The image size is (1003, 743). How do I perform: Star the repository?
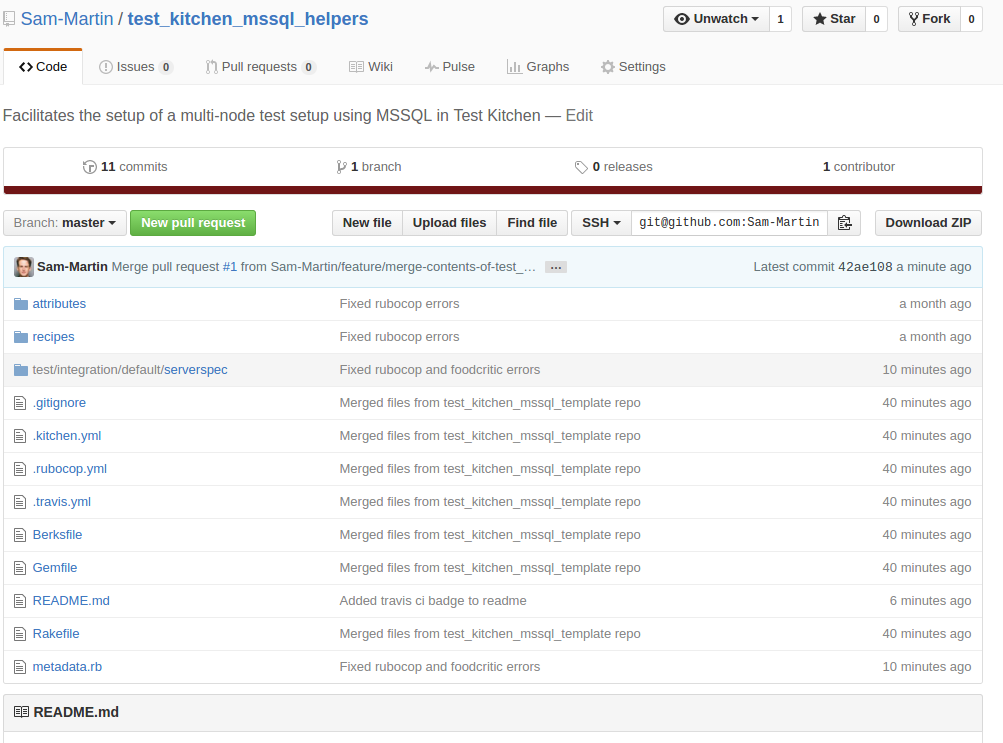[834, 19]
